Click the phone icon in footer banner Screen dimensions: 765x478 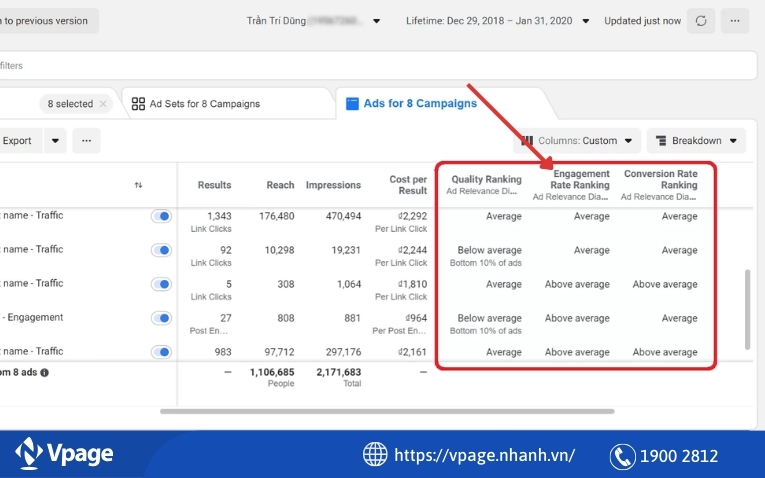(x=623, y=456)
